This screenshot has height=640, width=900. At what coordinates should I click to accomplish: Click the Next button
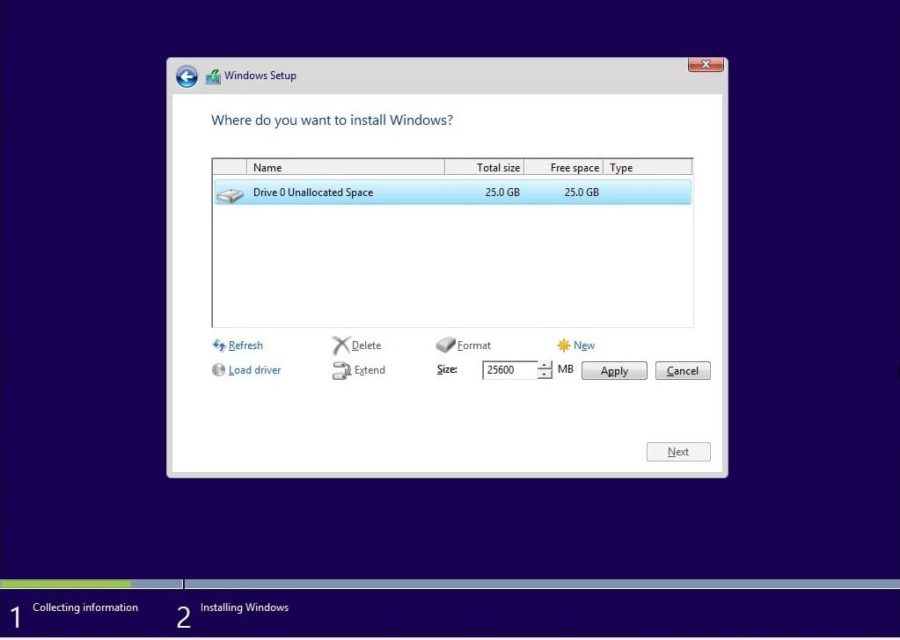[x=678, y=452]
